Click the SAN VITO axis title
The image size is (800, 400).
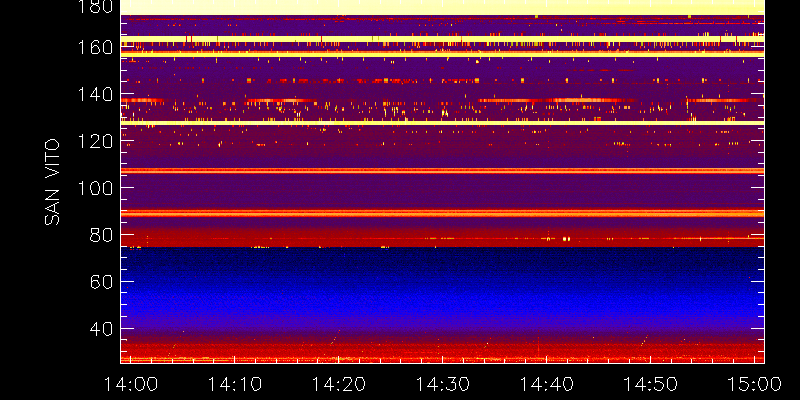pos(52,182)
